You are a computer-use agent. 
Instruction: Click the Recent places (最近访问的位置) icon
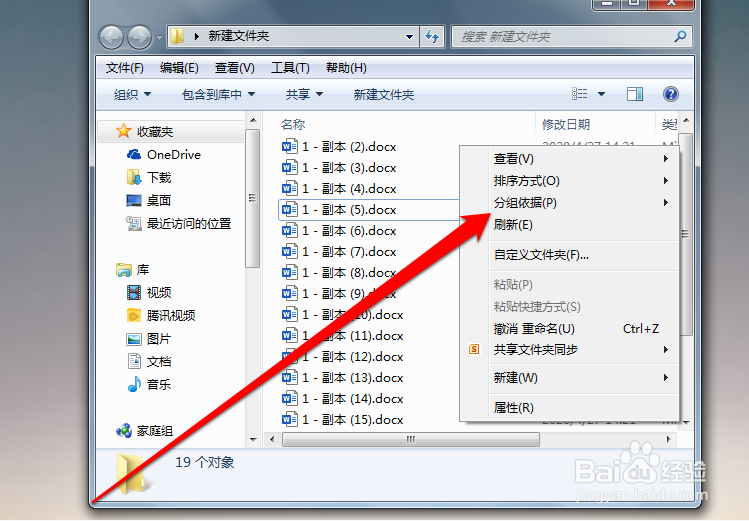point(134,223)
